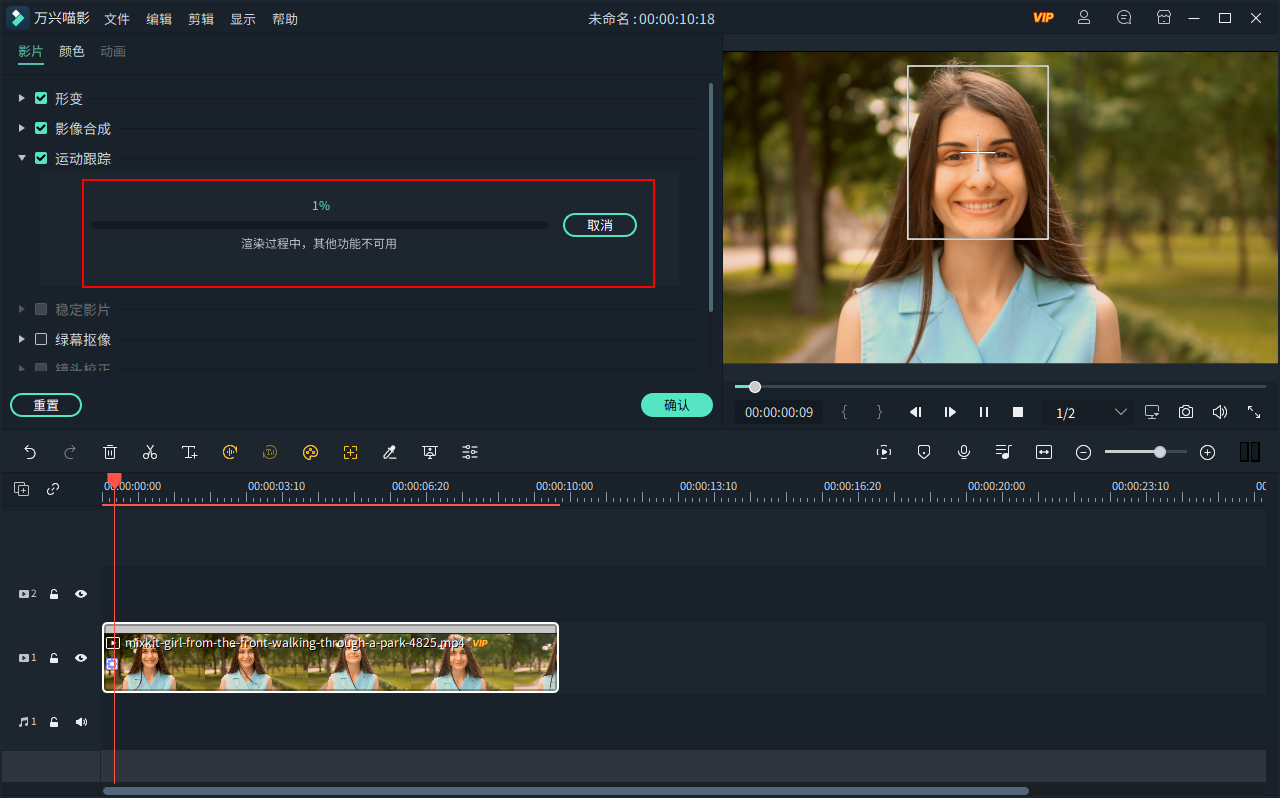The height and width of the screenshot is (798, 1280).
Task: Open the 剪辑 menu
Action: [201, 19]
